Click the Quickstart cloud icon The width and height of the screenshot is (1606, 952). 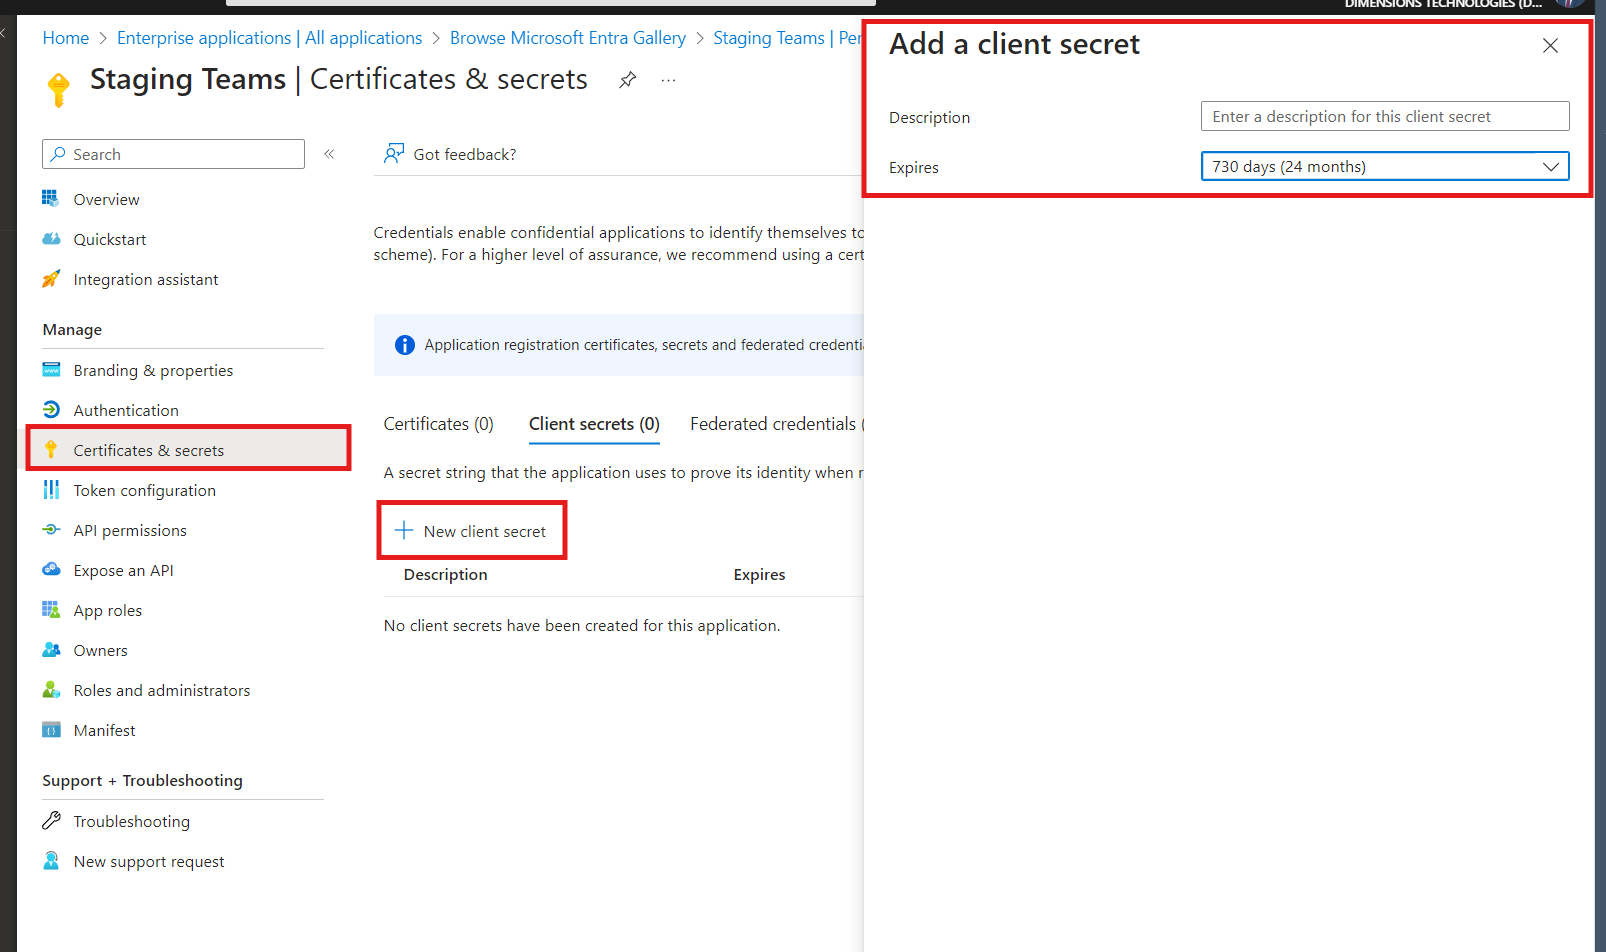51,239
